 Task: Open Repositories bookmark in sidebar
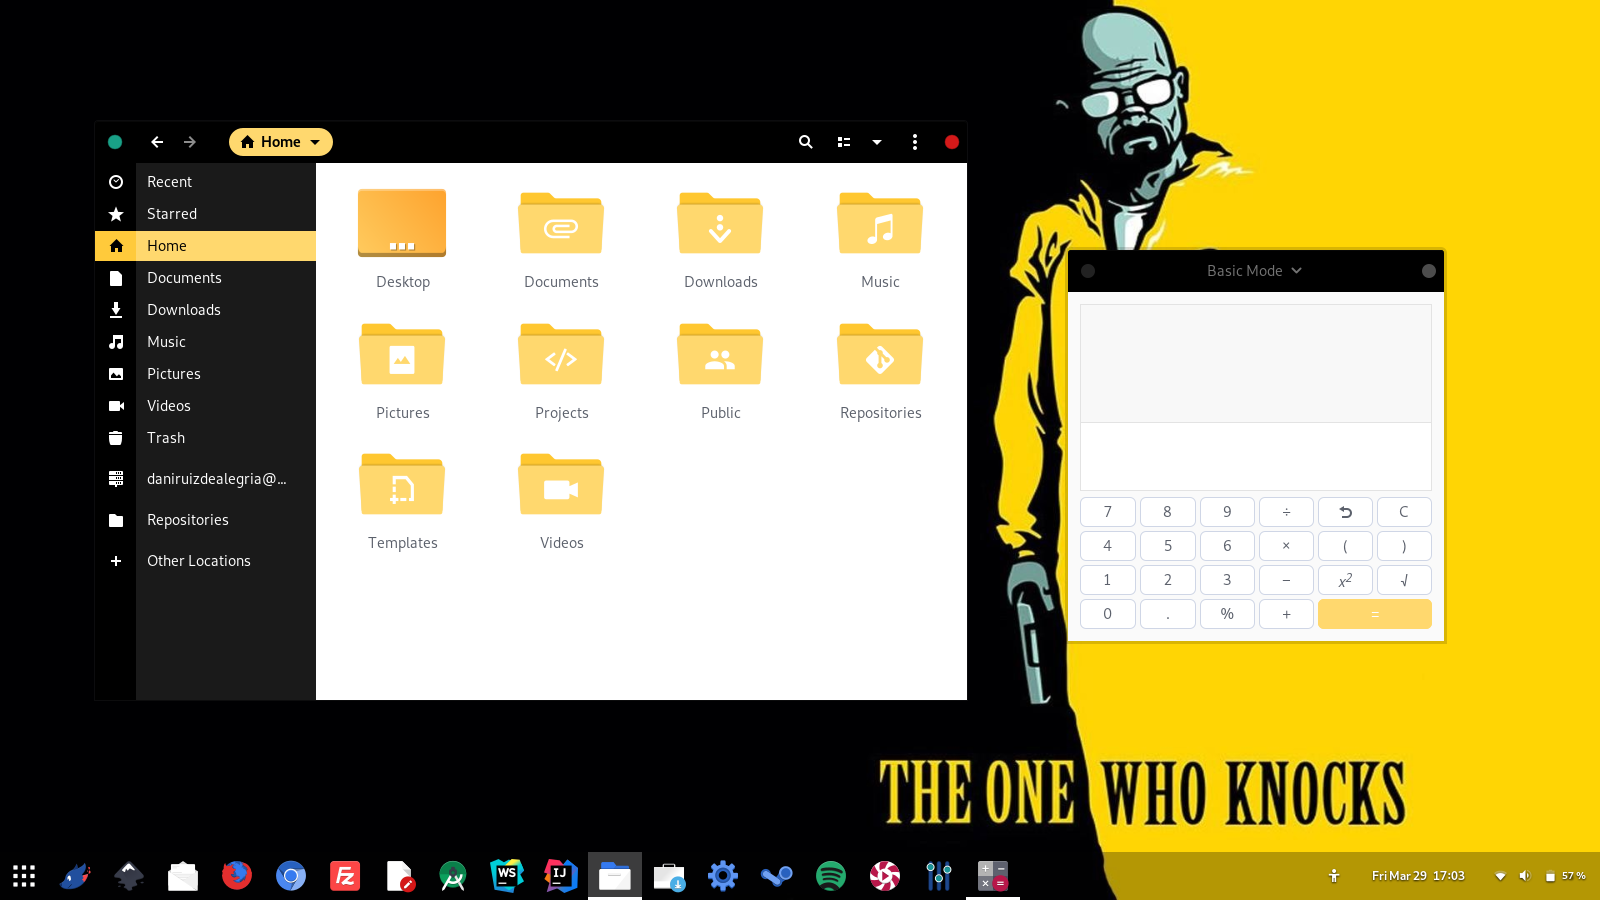coord(206,520)
